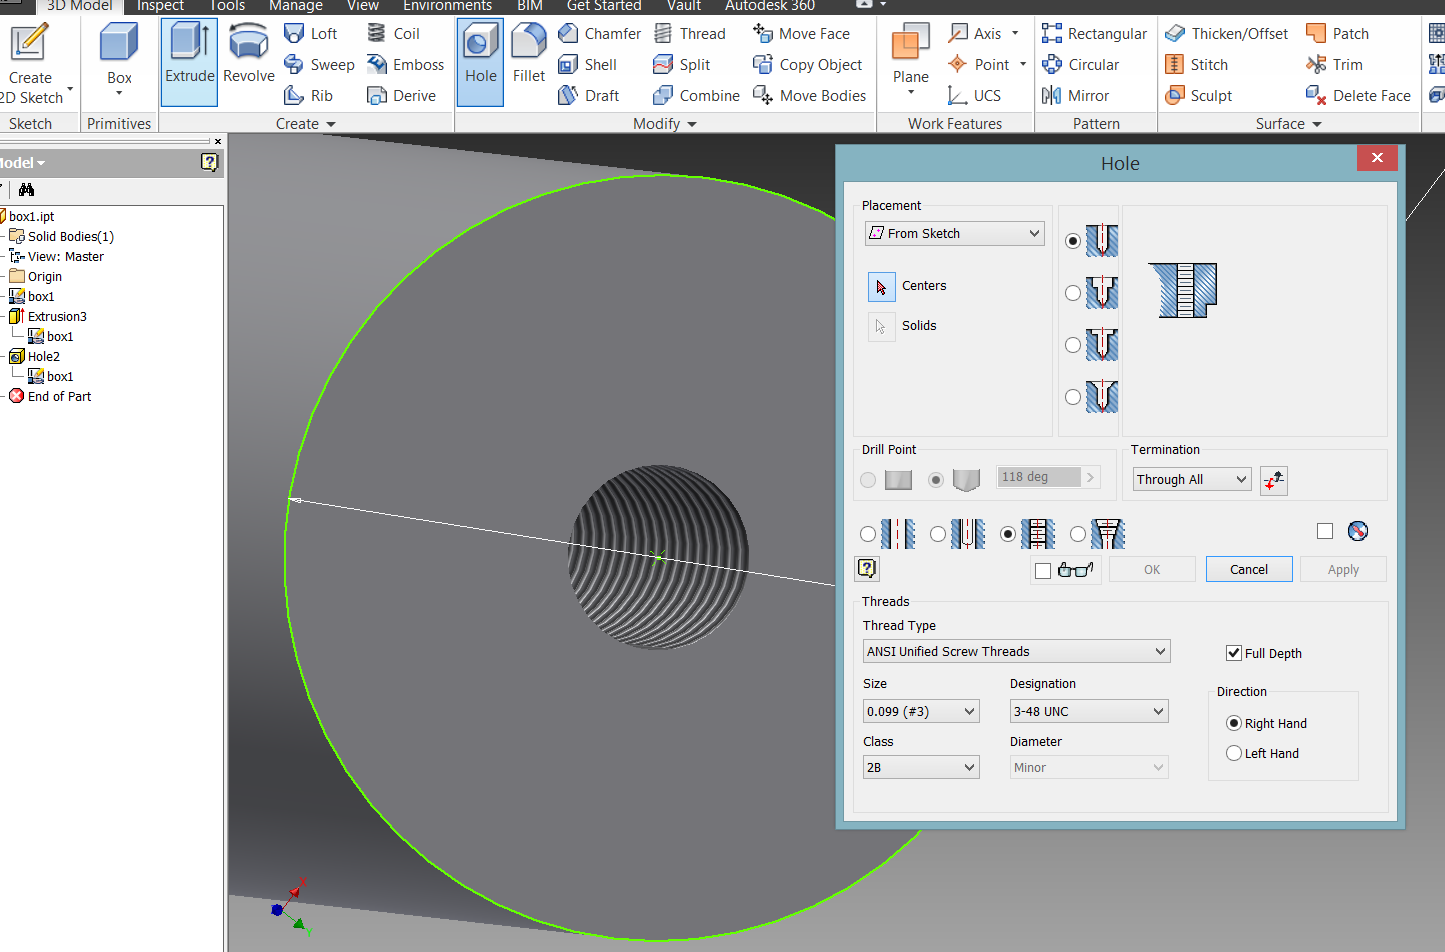Screen dimensions: 1445x952
Task: Select the Coil tool
Action: [x=393, y=33]
